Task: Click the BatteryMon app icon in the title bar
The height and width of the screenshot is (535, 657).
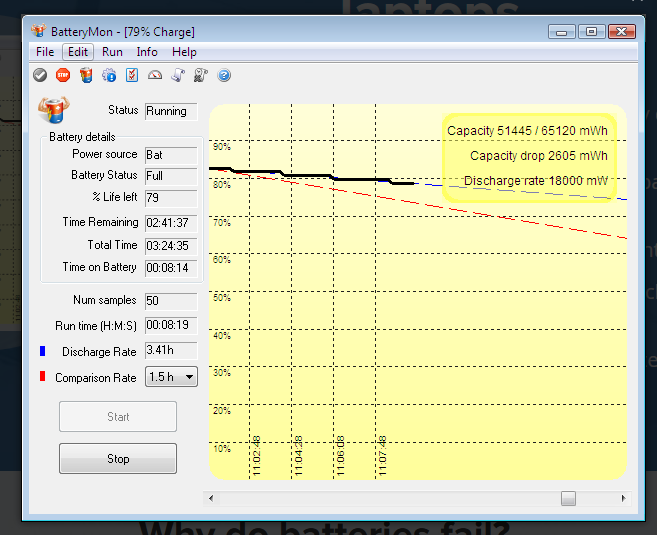Action: [38, 31]
